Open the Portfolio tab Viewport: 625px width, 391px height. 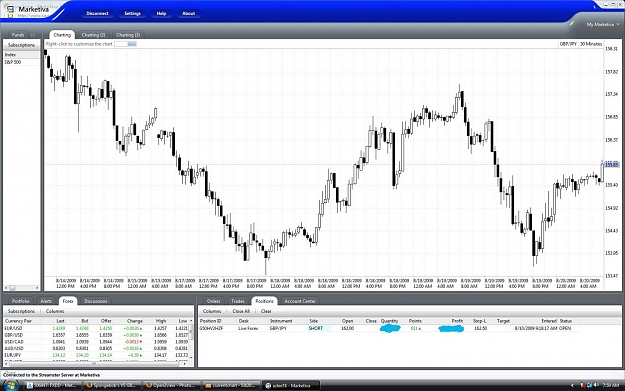pyautogui.click(x=20, y=301)
